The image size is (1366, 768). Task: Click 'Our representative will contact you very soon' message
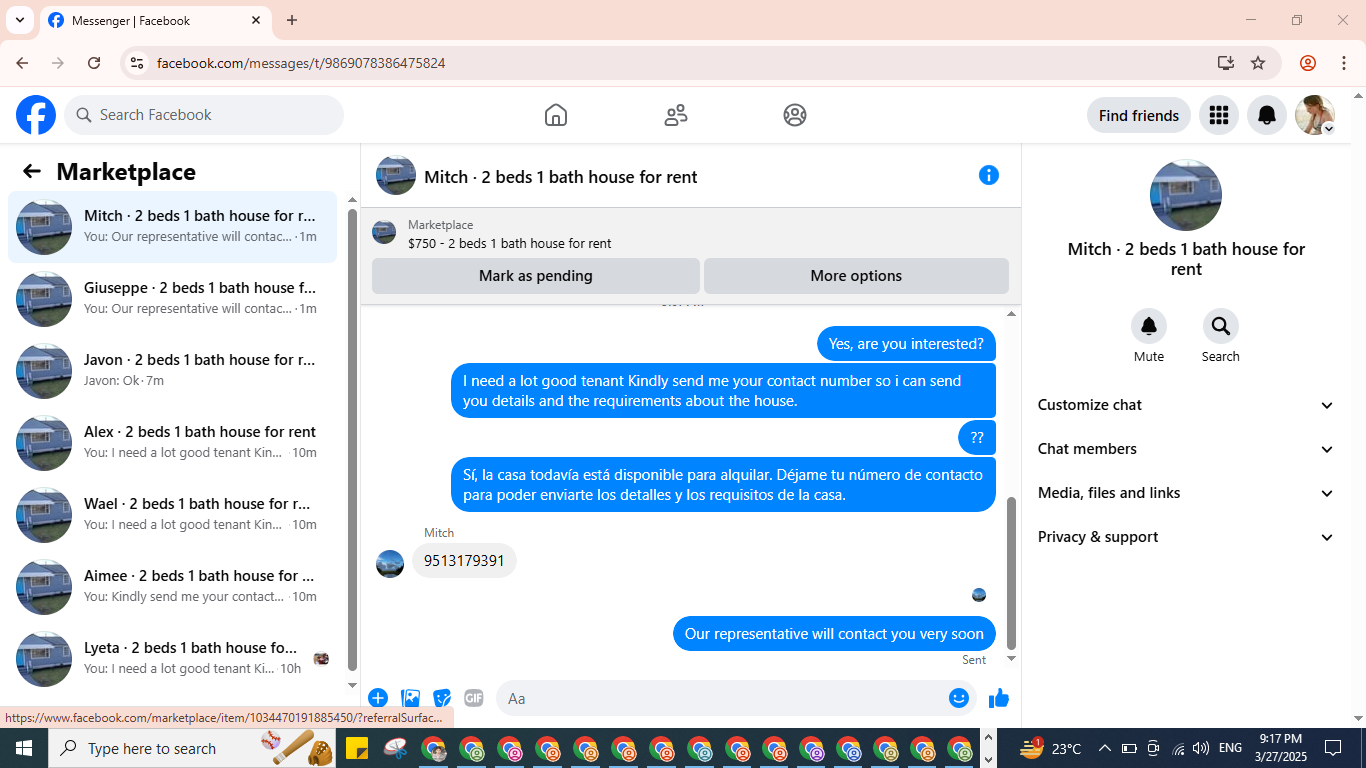pos(834,634)
